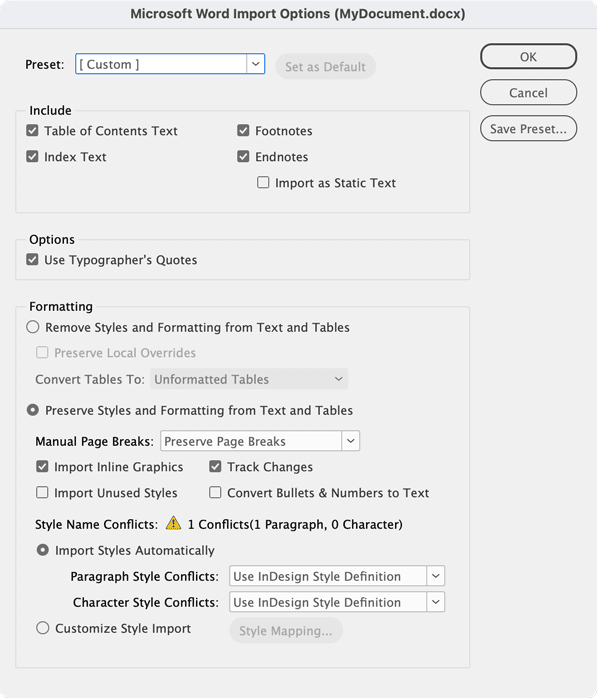Toggle the Footnotes checkbox
Image resolution: width=597 pixels, height=698 pixels.
(x=243, y=130)
